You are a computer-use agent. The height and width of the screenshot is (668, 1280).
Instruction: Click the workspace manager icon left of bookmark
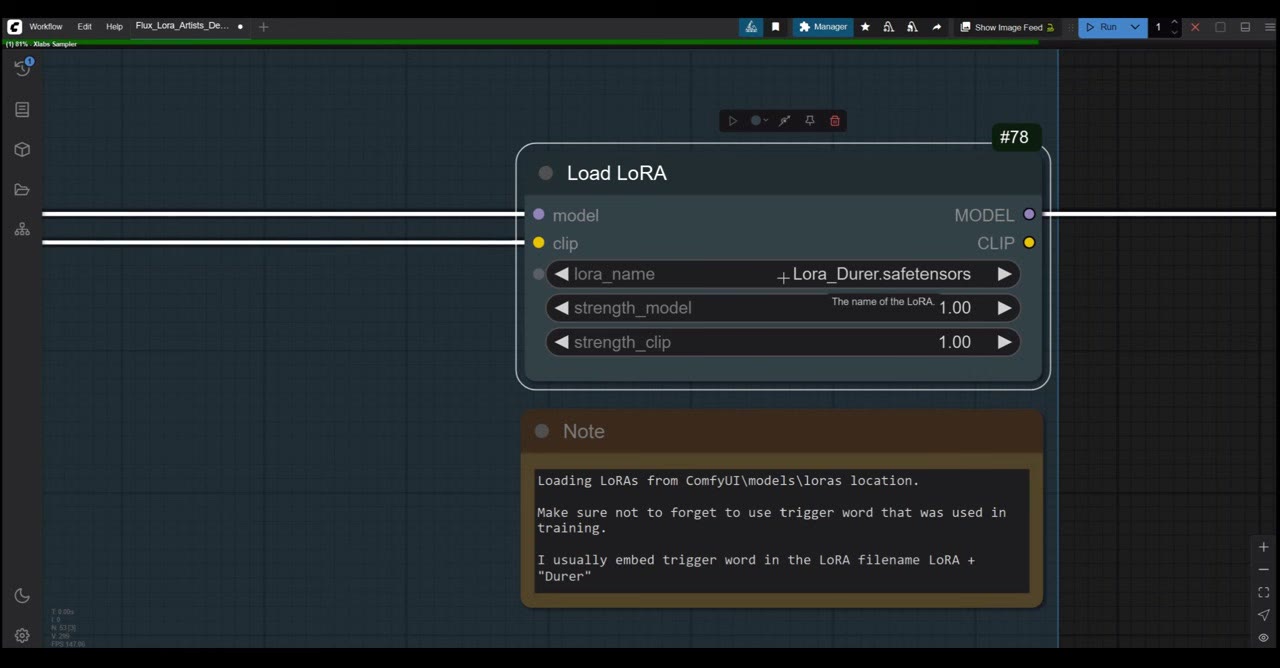point(751,27)
